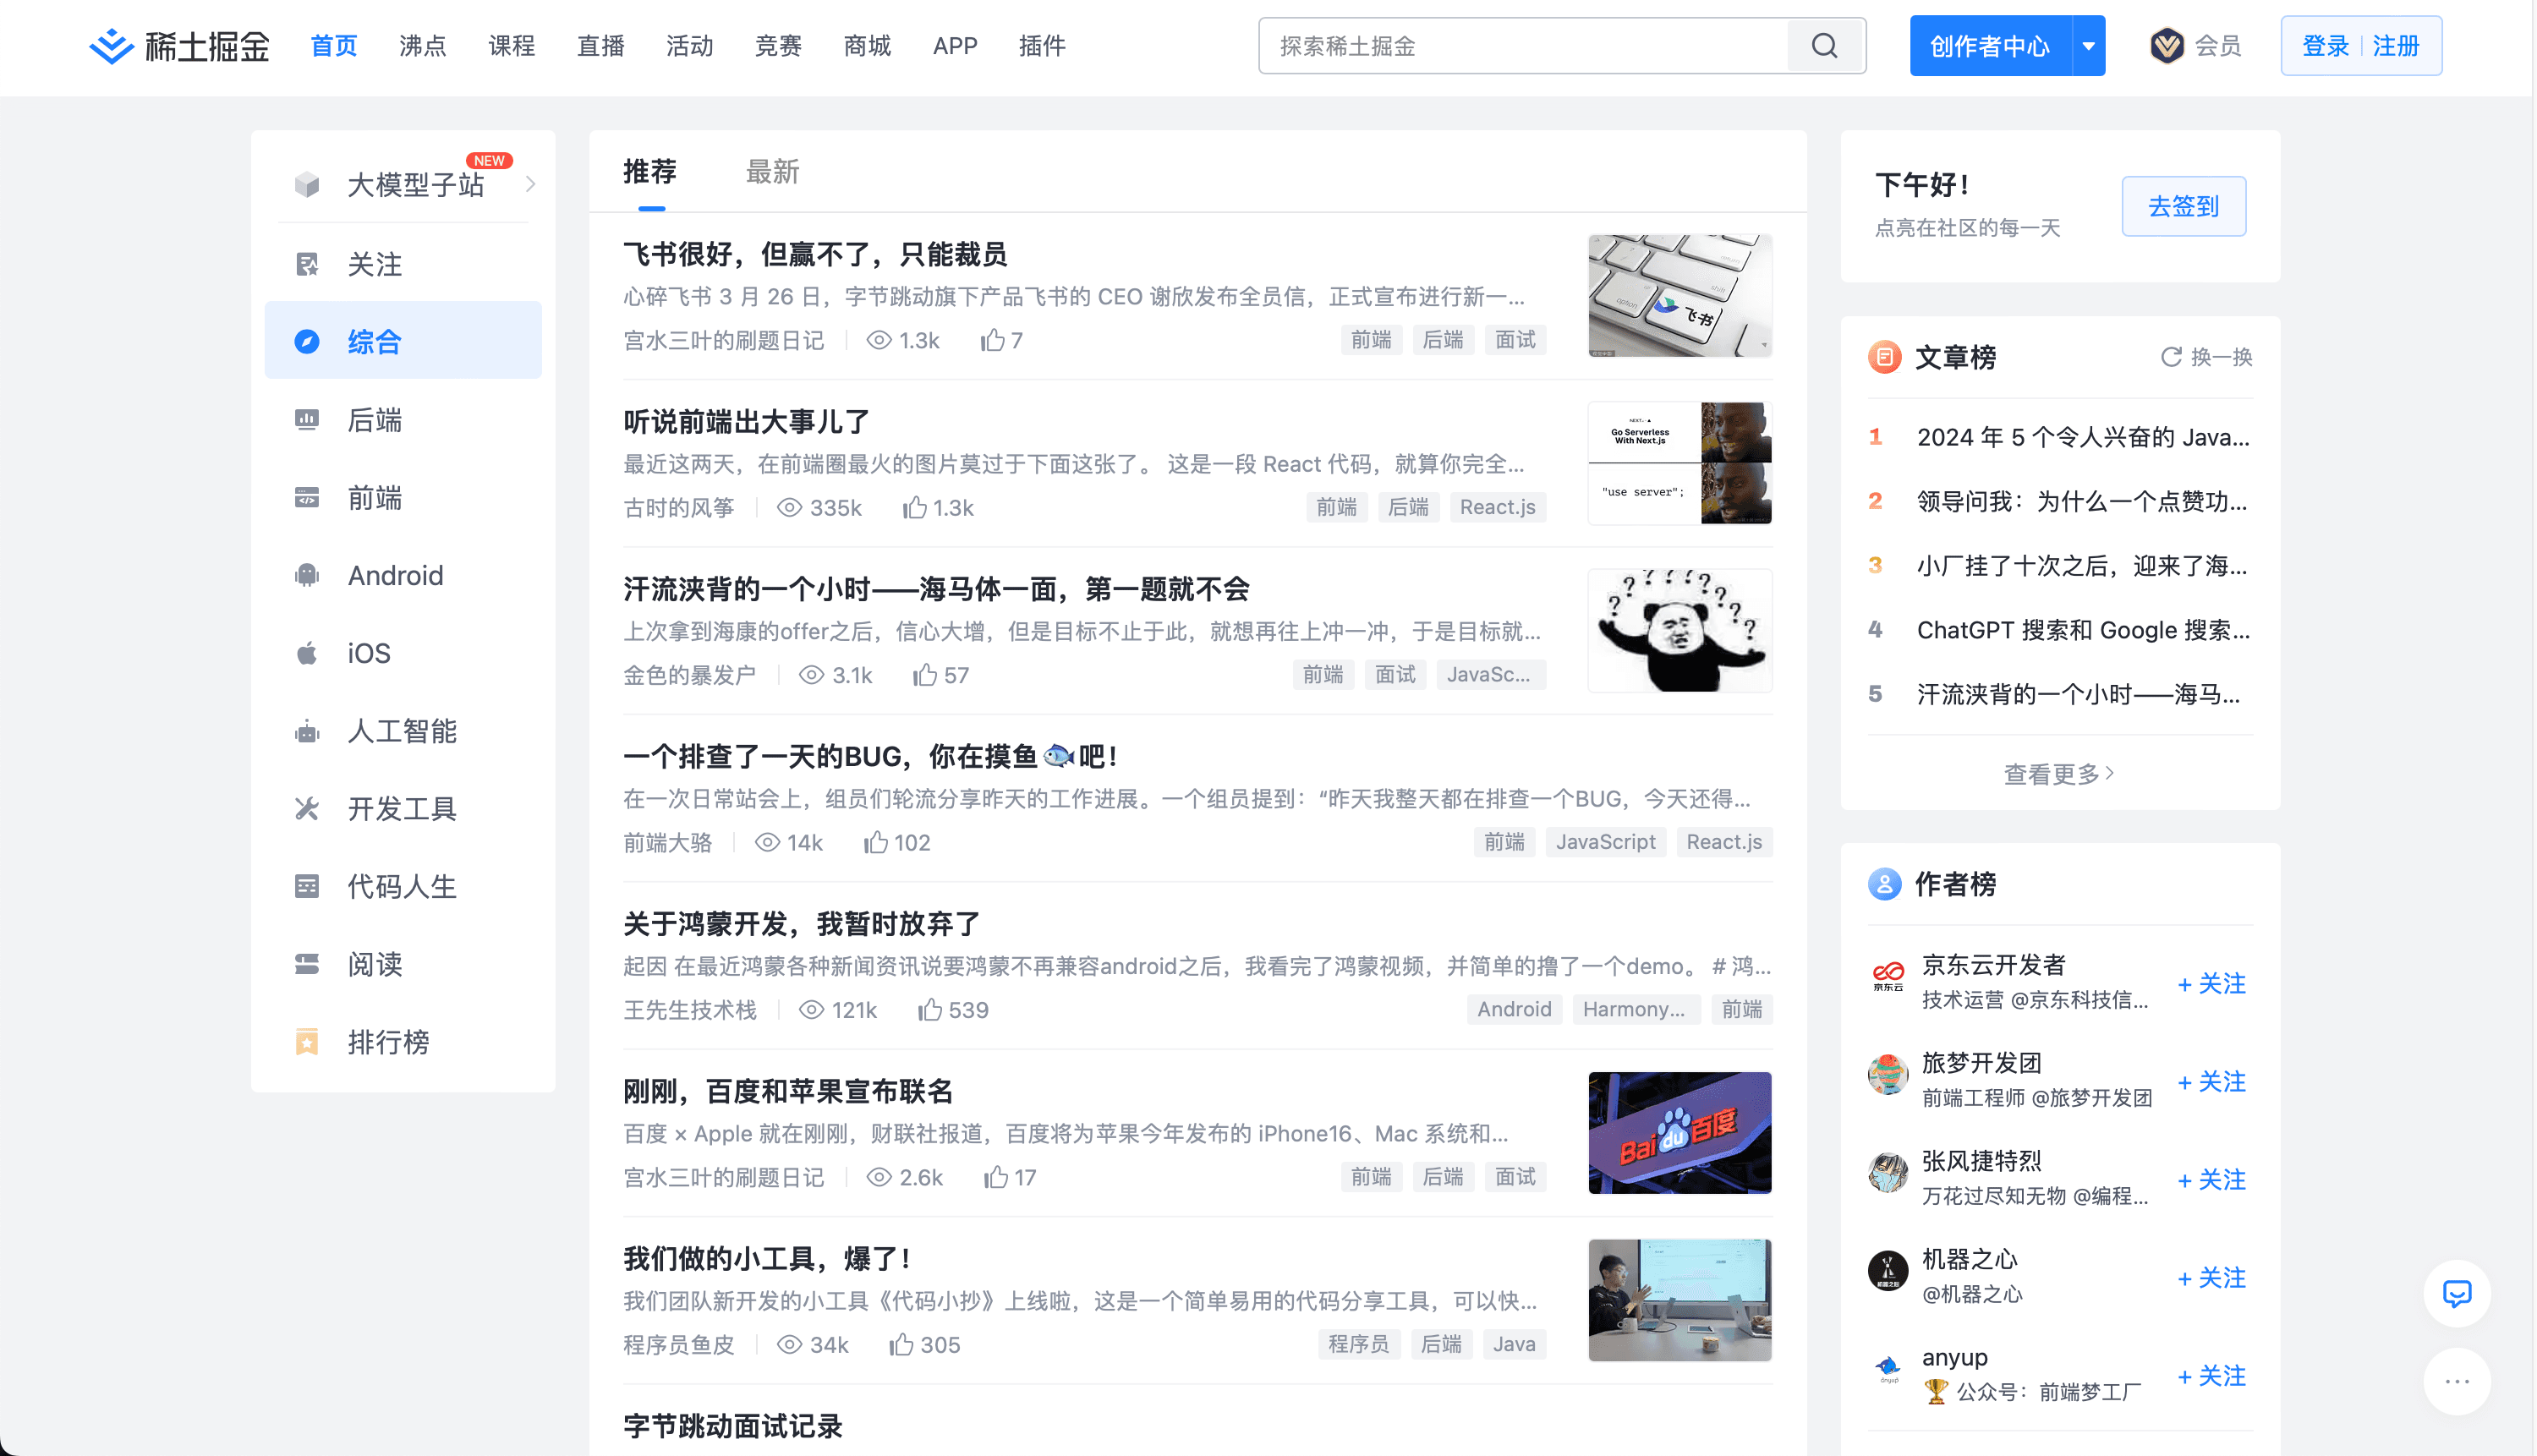This screenshot has height=1456, width=2537.
Task: Open article 字节跳动面试记录
Action: click(733, 1426)
